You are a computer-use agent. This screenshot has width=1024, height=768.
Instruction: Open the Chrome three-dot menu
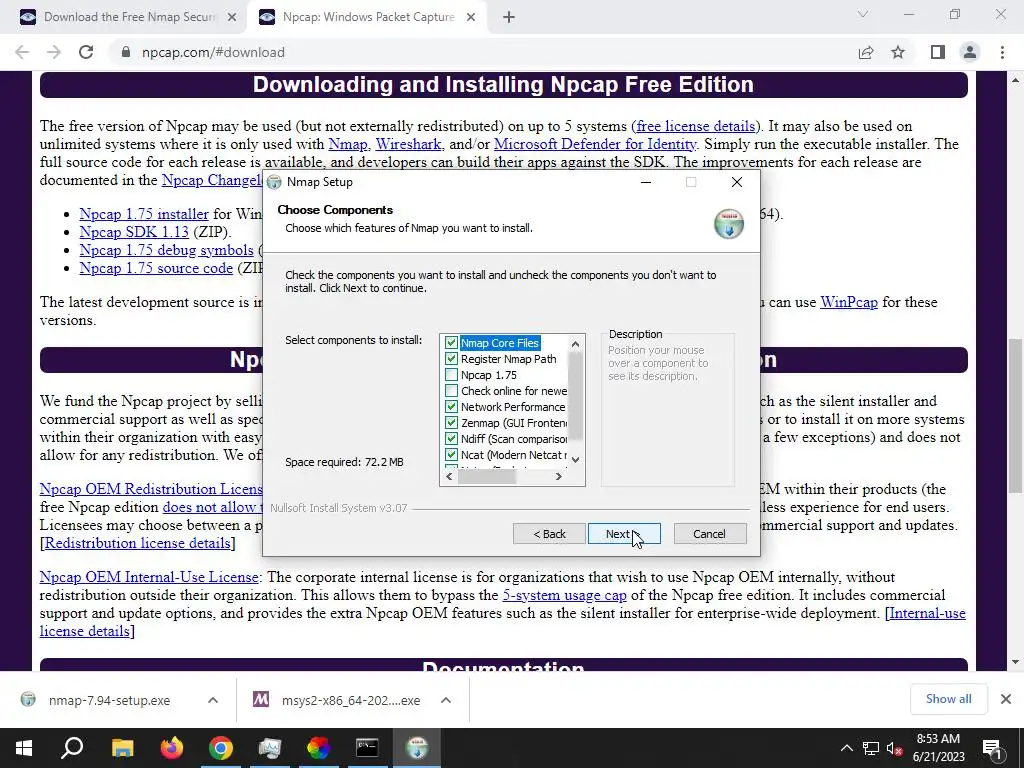coord(1002,52)
